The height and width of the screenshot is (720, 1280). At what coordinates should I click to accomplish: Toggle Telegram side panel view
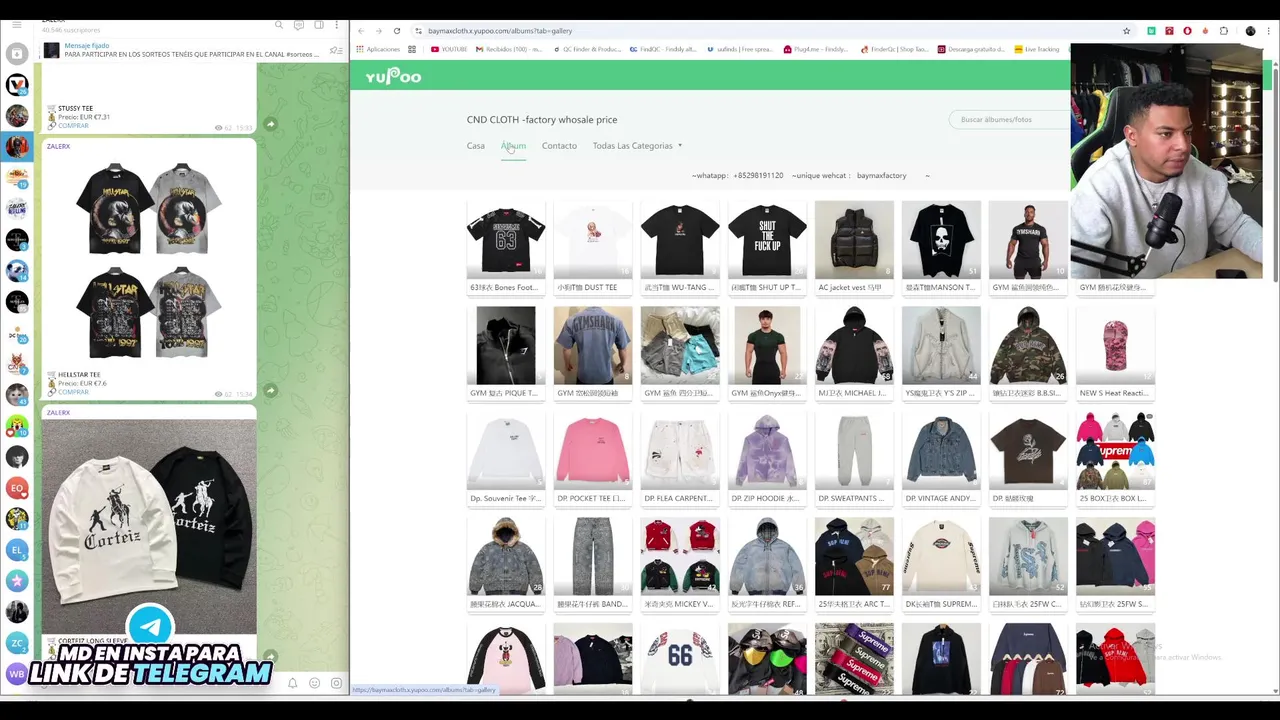click(318, 25)
